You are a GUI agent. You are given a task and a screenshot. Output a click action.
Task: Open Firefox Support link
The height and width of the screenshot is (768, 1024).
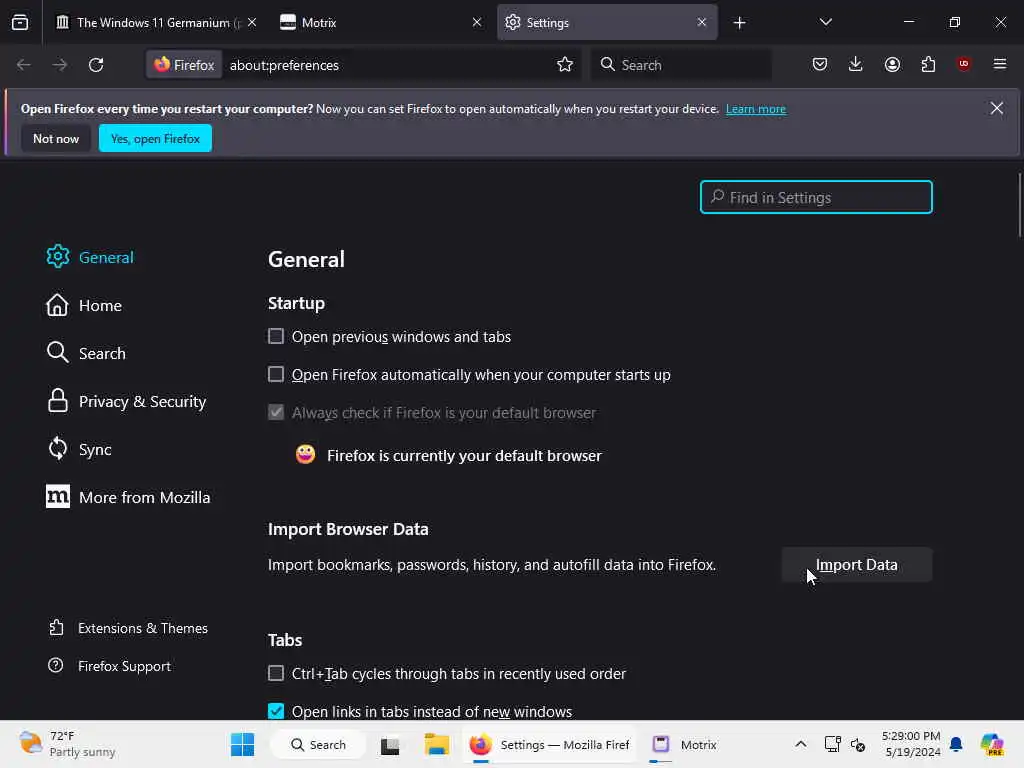[x=110, y=666]
